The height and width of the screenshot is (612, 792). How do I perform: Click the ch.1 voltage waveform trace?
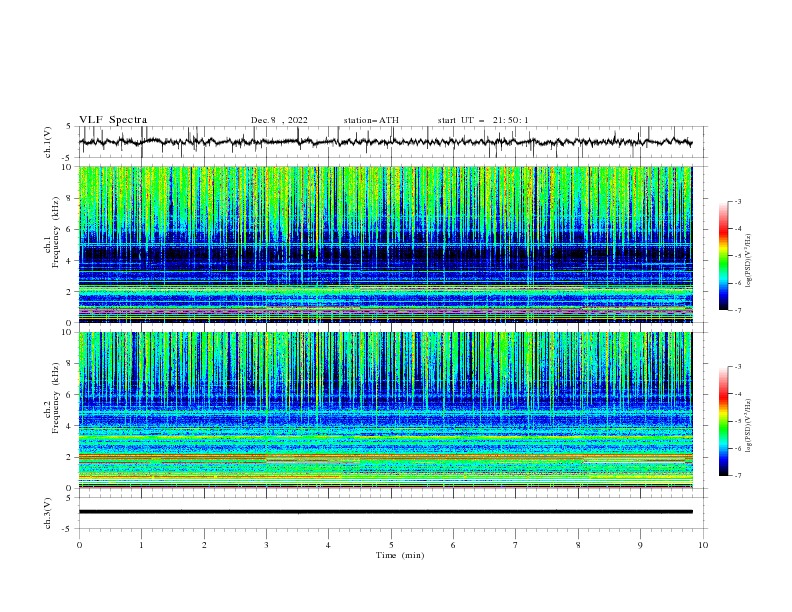pos(385,142)
